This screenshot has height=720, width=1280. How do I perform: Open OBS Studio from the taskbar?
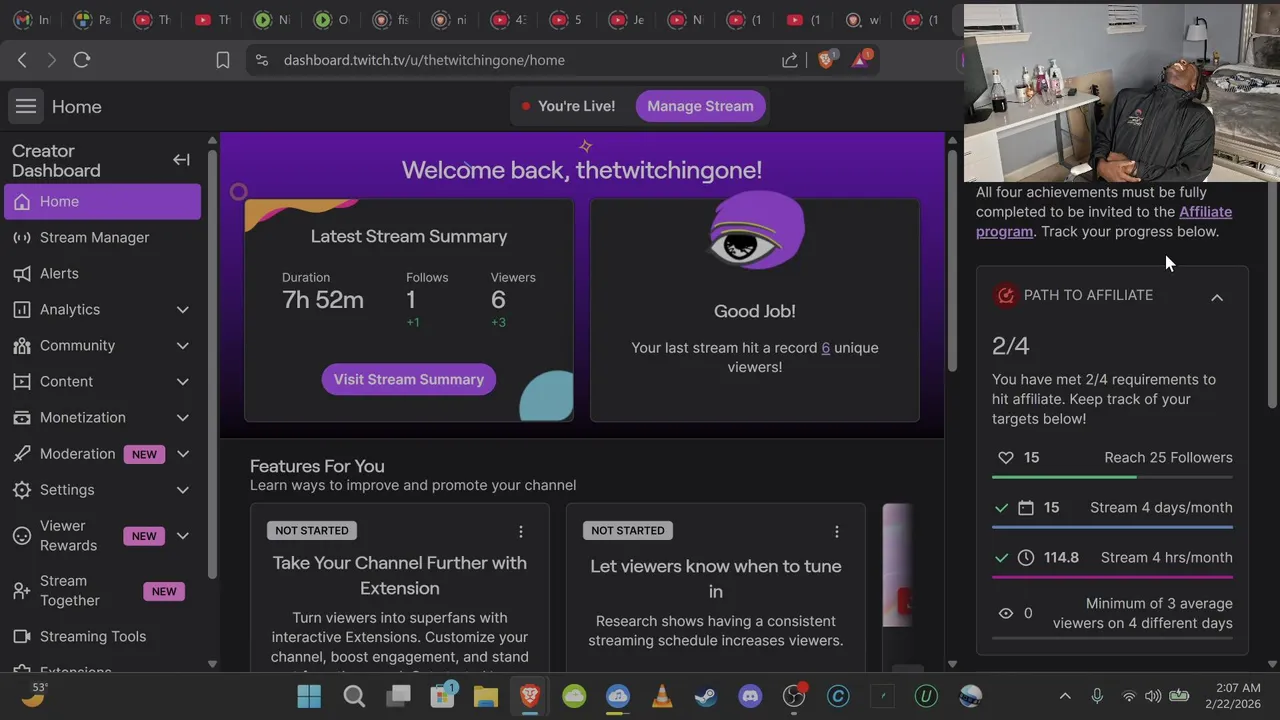(x=794, y=696)
